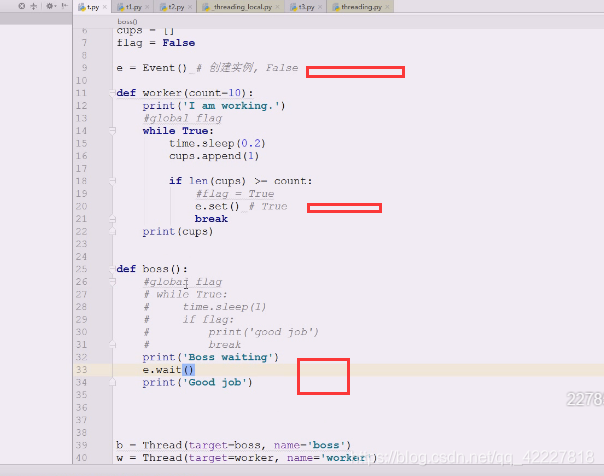
Task: Click the print('Good job') line
Action: pos(197,382)
